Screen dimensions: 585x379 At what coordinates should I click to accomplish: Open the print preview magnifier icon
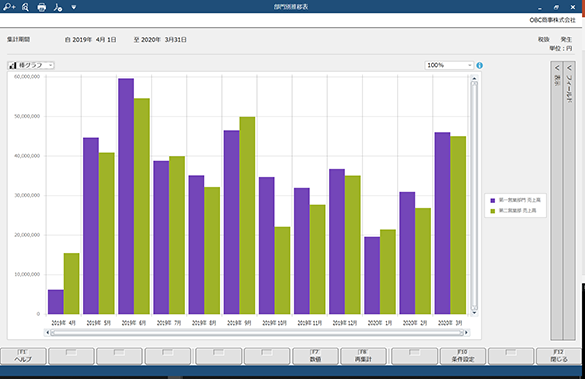pos(25,7)
